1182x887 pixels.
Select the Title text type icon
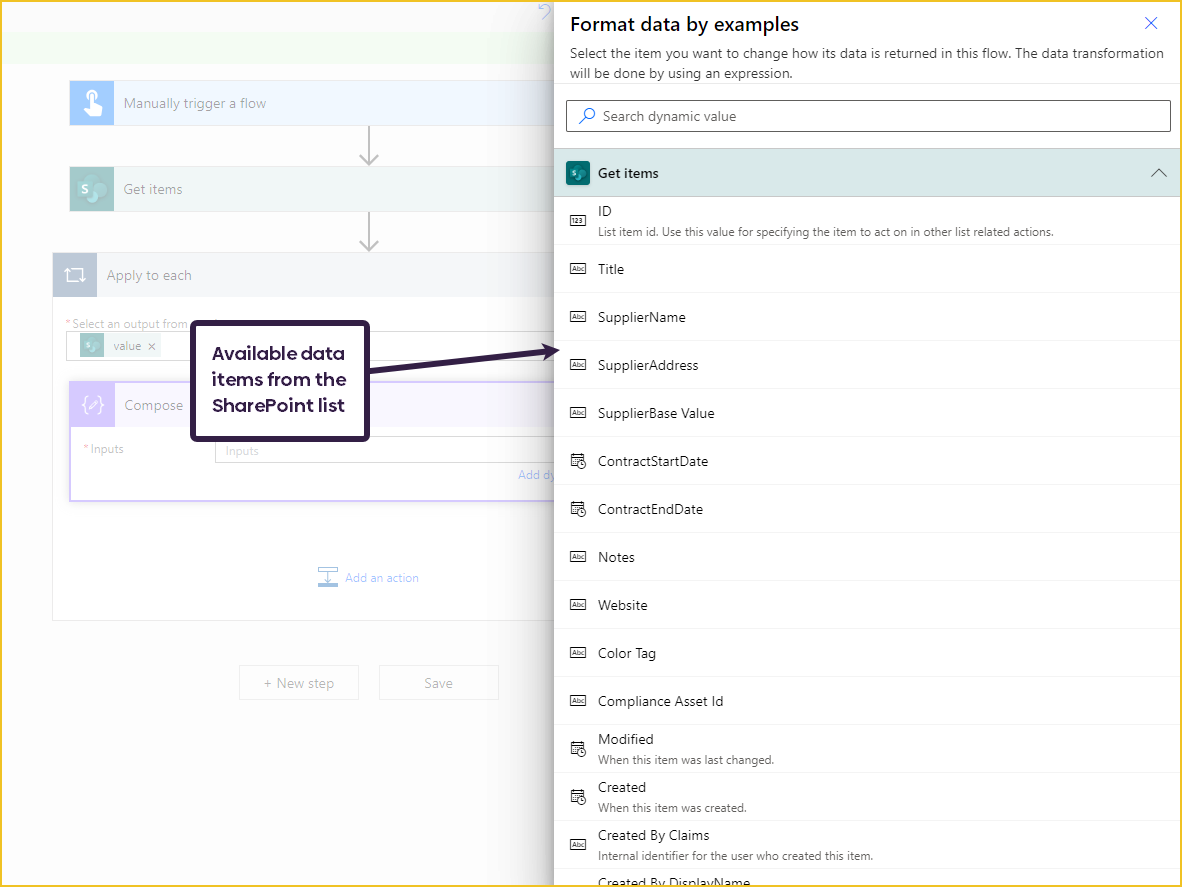578,269
